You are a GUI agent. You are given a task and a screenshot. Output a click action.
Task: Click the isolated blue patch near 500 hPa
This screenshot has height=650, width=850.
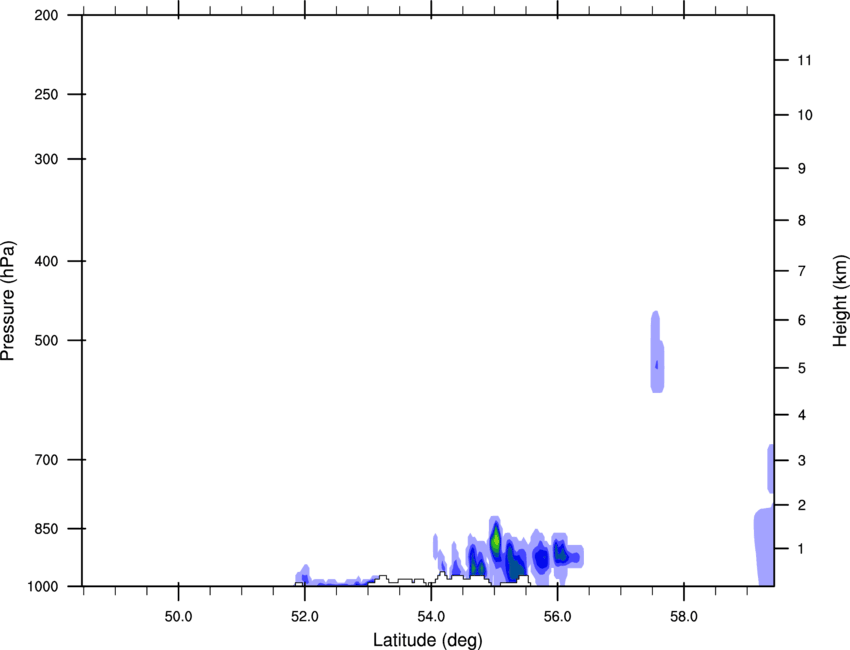tap(657, 352)
